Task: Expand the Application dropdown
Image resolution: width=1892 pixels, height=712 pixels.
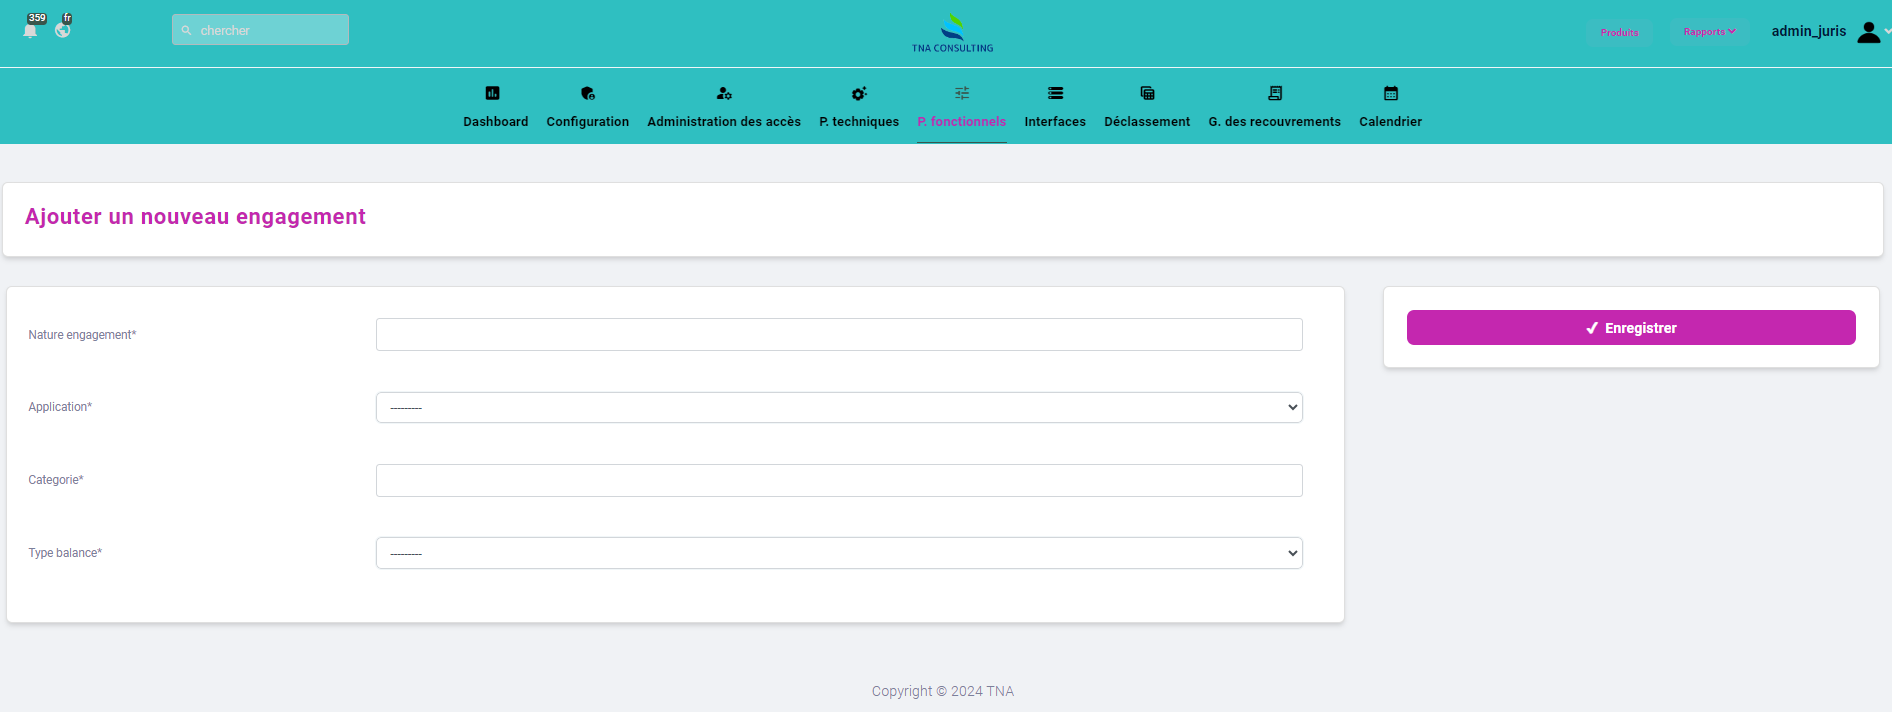Action: pyautogui.click(x=839, y=407)
